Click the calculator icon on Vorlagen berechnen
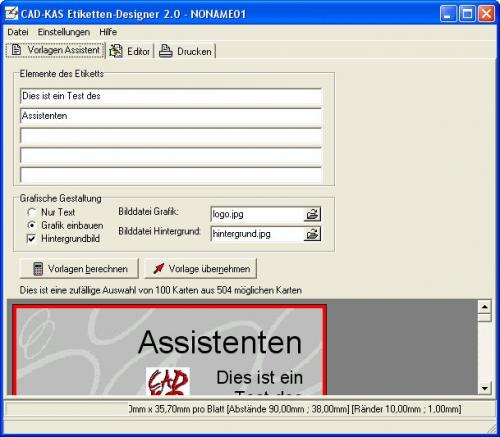The height and width of the screenshot is (437, 500). point(38,269)
